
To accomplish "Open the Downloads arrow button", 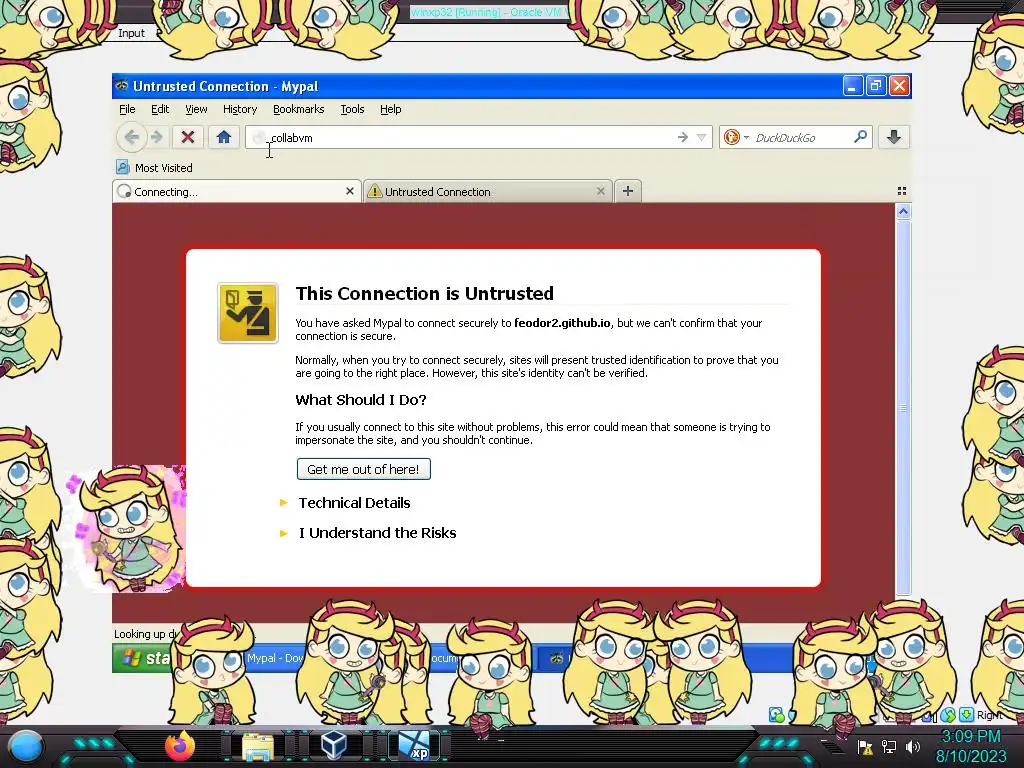I will [x=894, y=136].
